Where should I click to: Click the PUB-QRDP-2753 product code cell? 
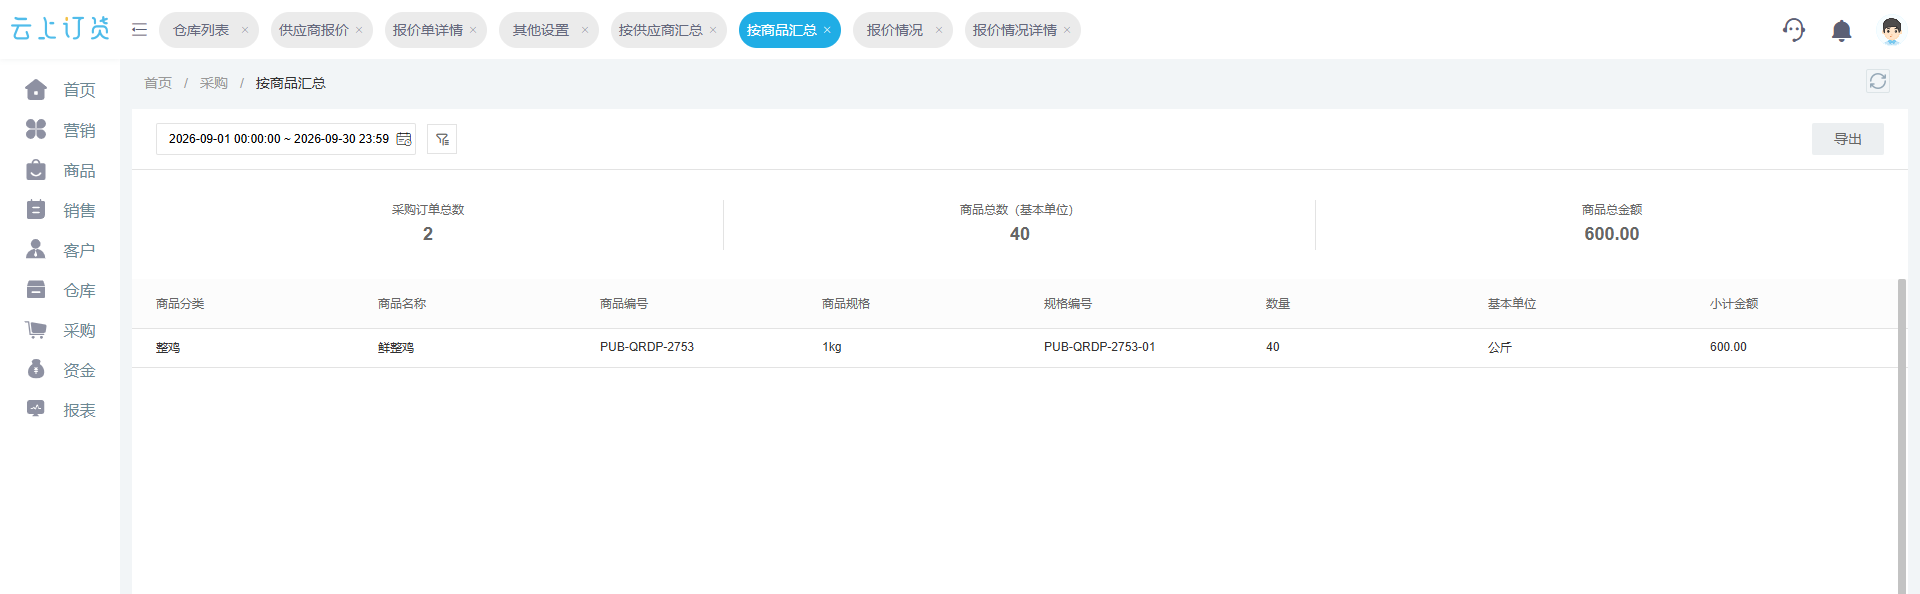point(647,347)
